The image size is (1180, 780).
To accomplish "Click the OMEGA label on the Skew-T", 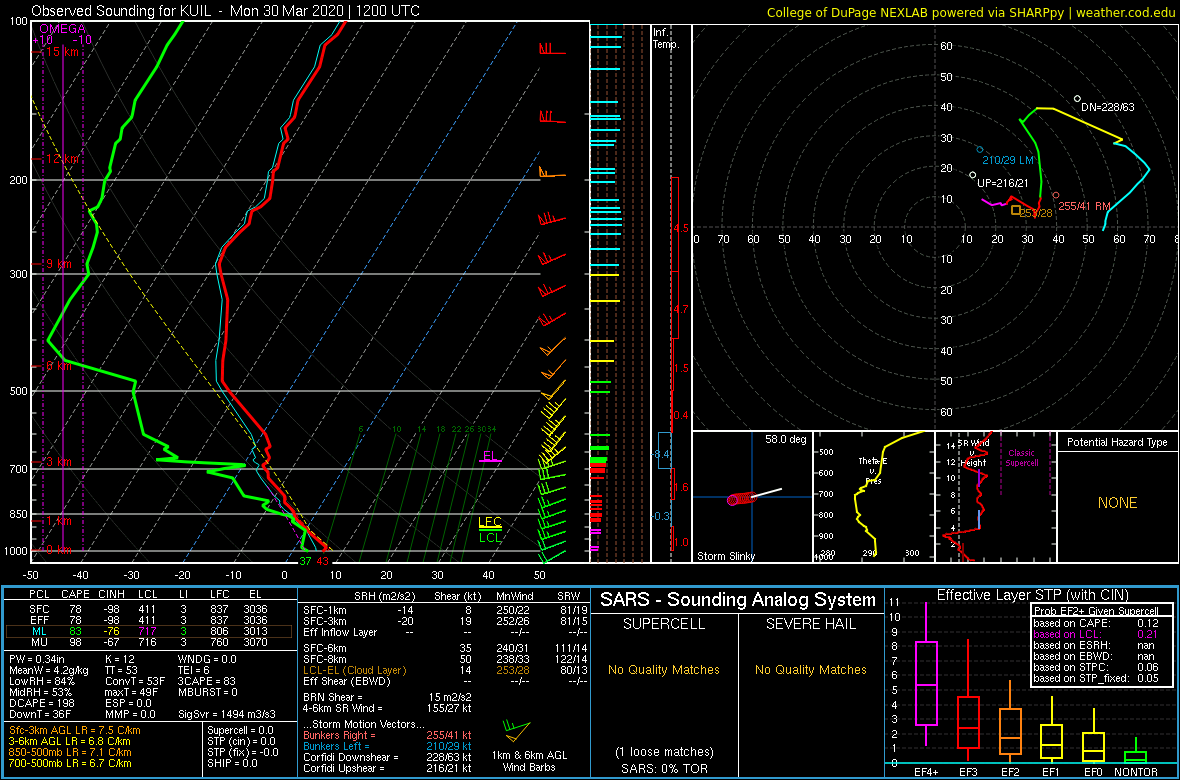I will tap(62, 29).
